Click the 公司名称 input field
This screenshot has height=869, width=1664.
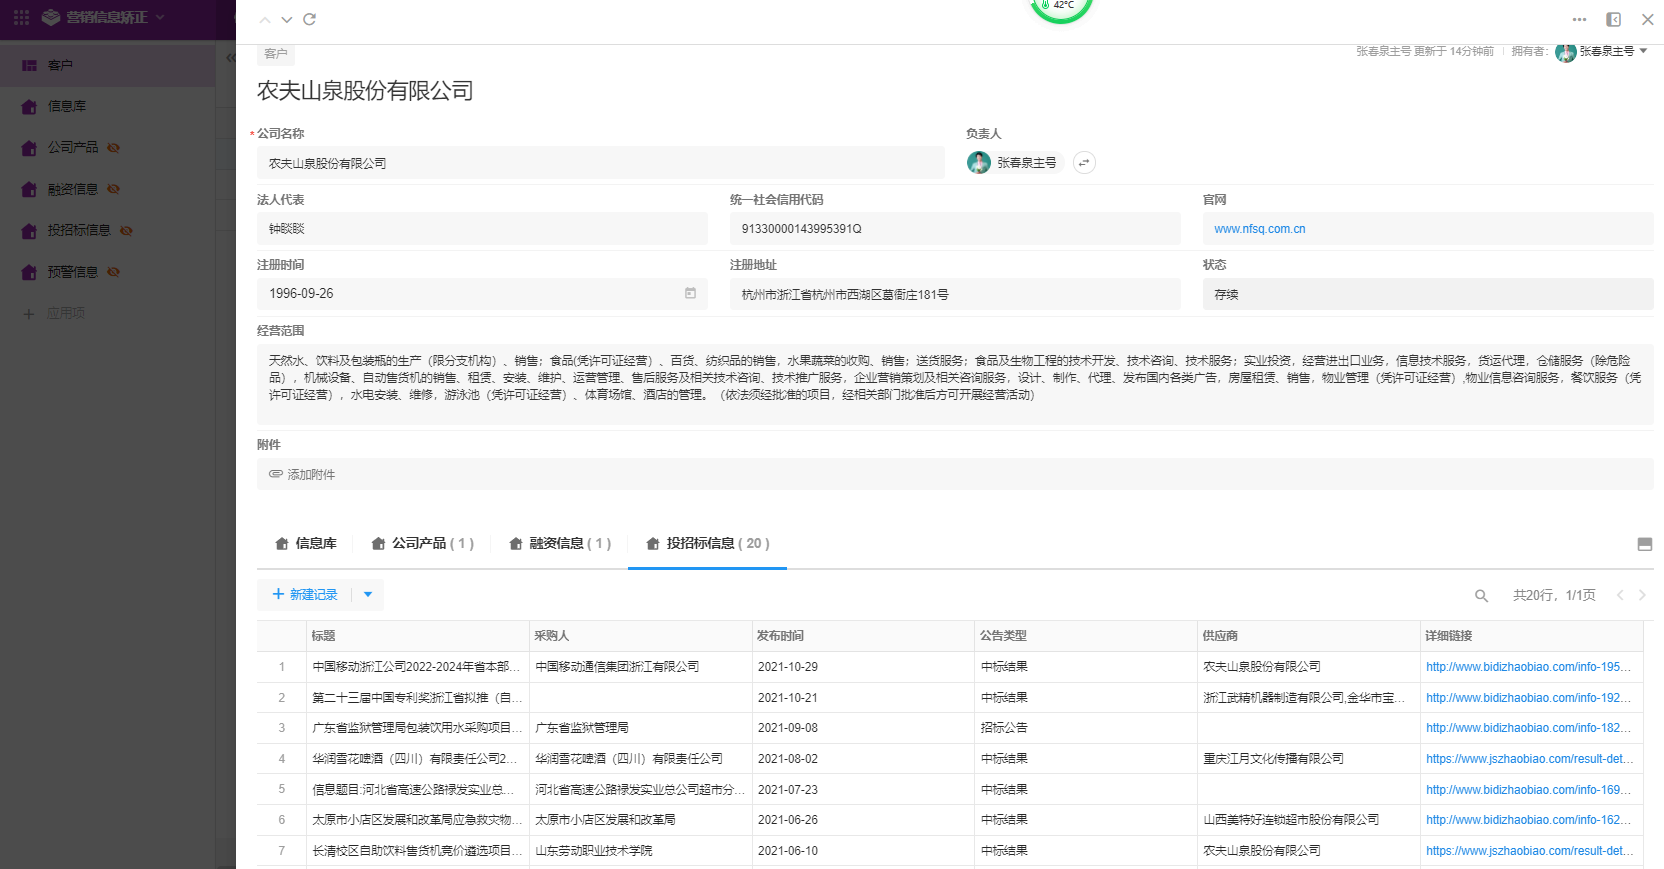pos(600,163)
